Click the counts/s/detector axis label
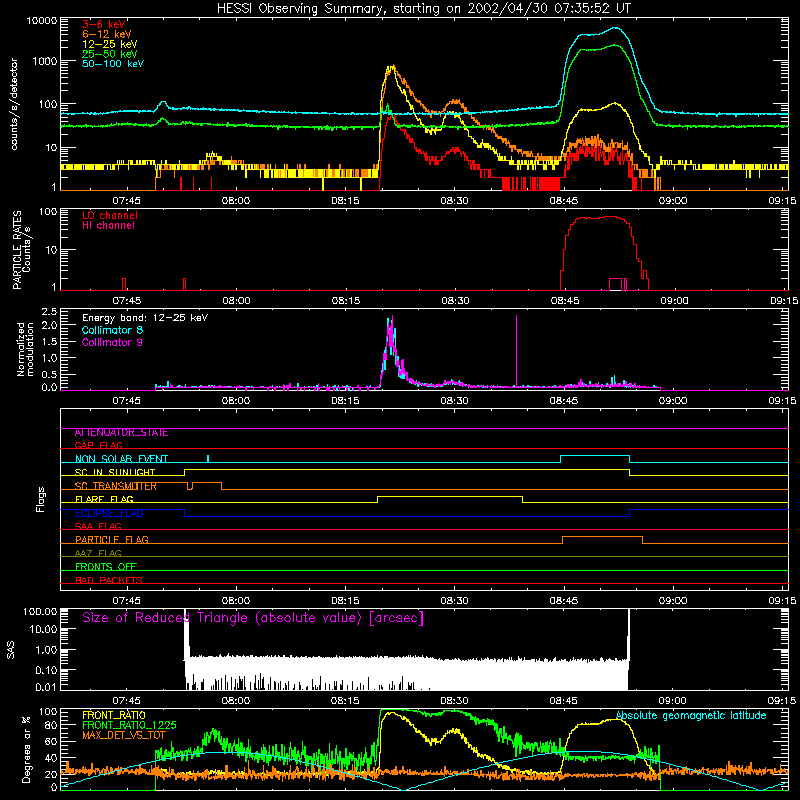 14,104
